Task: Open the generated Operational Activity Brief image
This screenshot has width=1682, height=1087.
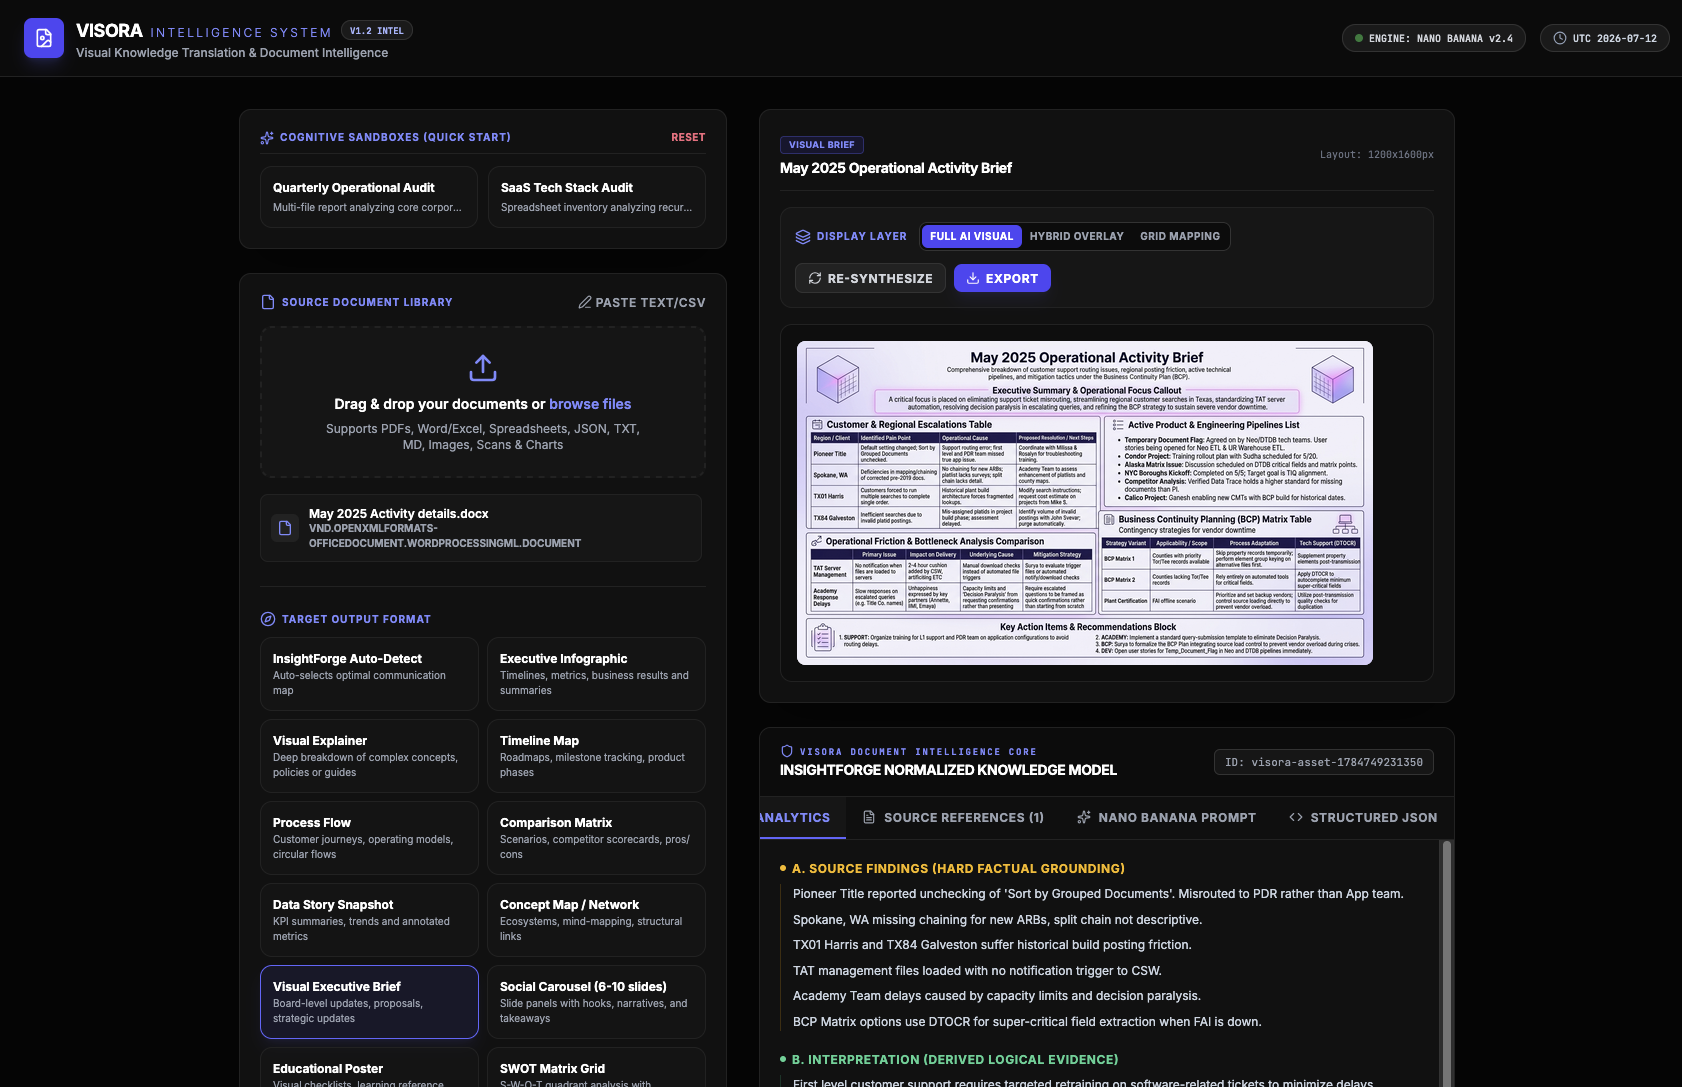Action: click(1085, 503)
